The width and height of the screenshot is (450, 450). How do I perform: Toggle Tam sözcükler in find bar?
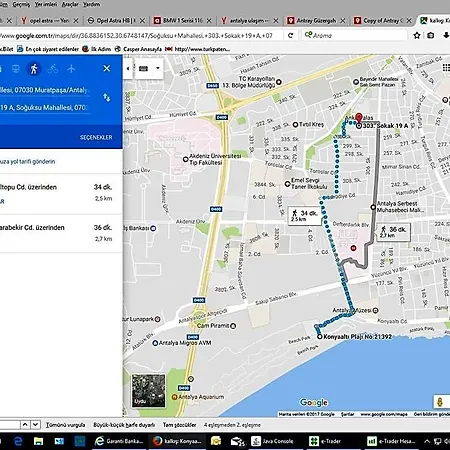click(x=179, y=425)
